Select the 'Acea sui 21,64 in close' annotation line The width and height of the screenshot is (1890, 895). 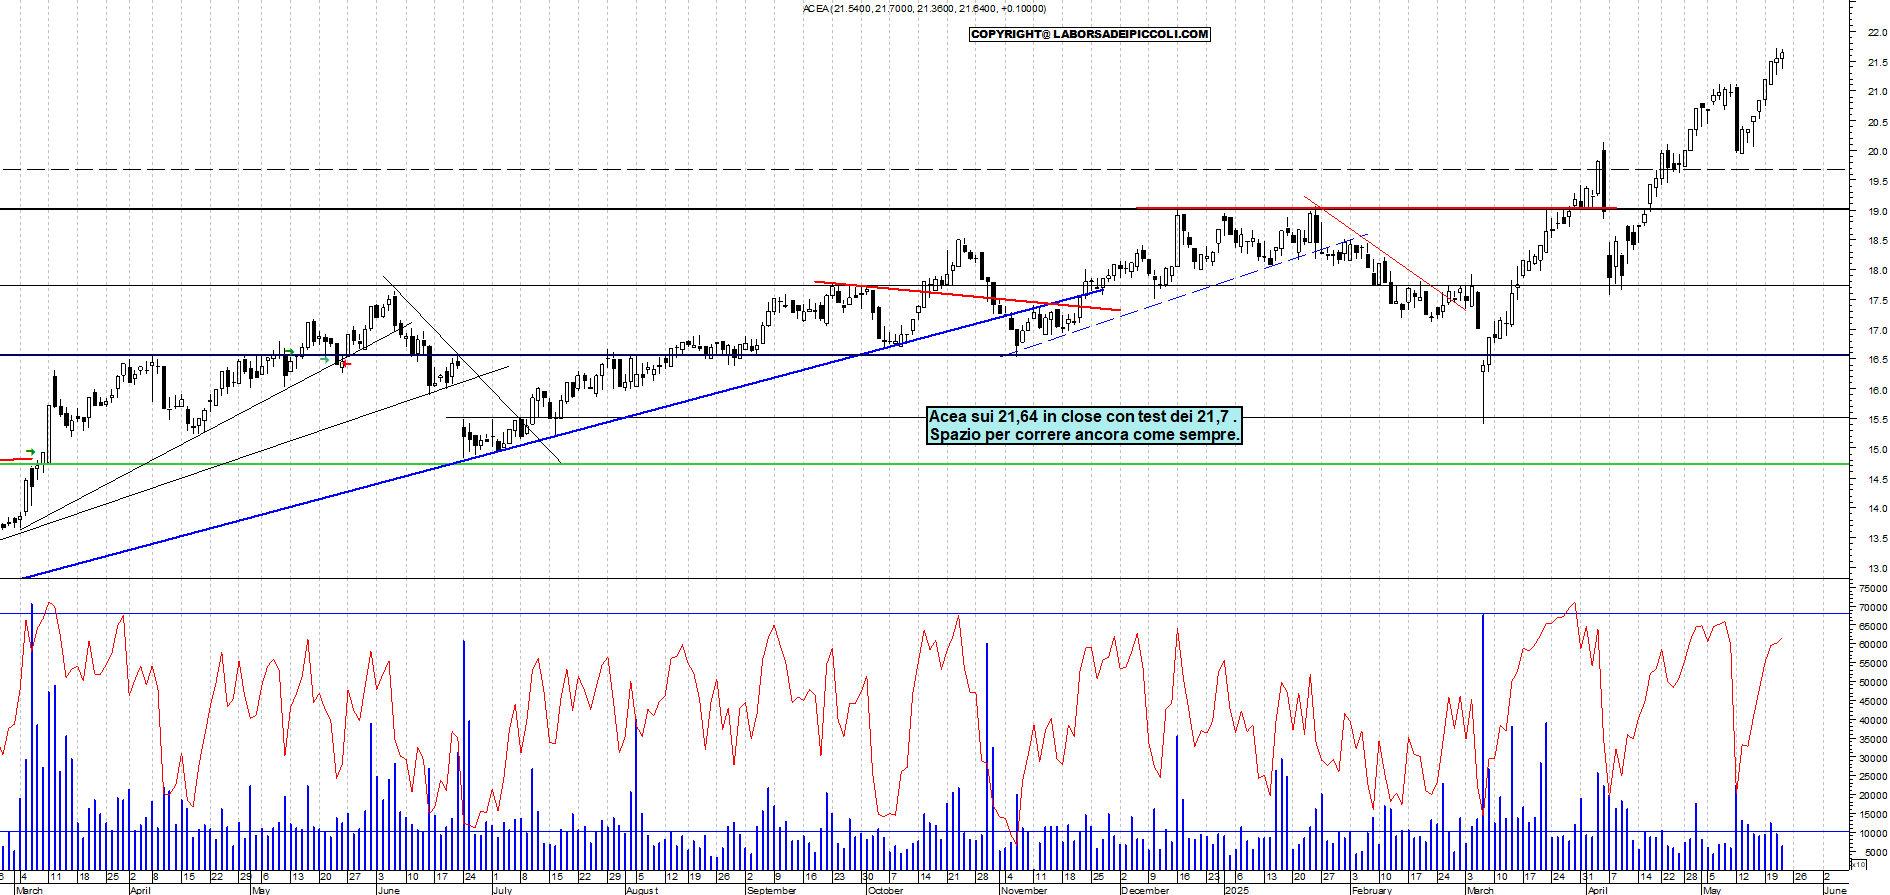pyautogui.click(x=1083, y=416)
